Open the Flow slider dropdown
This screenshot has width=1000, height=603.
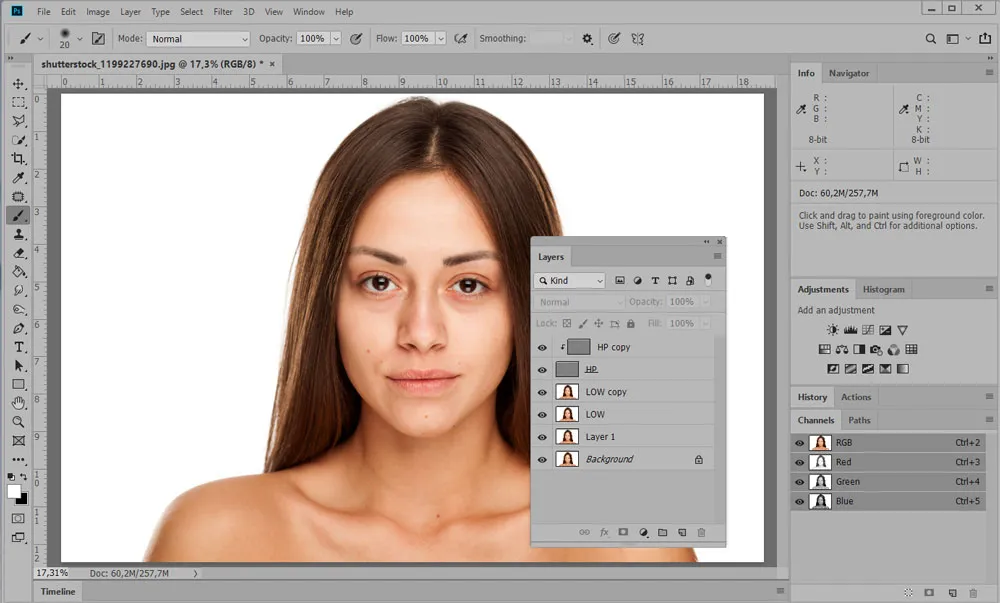click(440, 39)
